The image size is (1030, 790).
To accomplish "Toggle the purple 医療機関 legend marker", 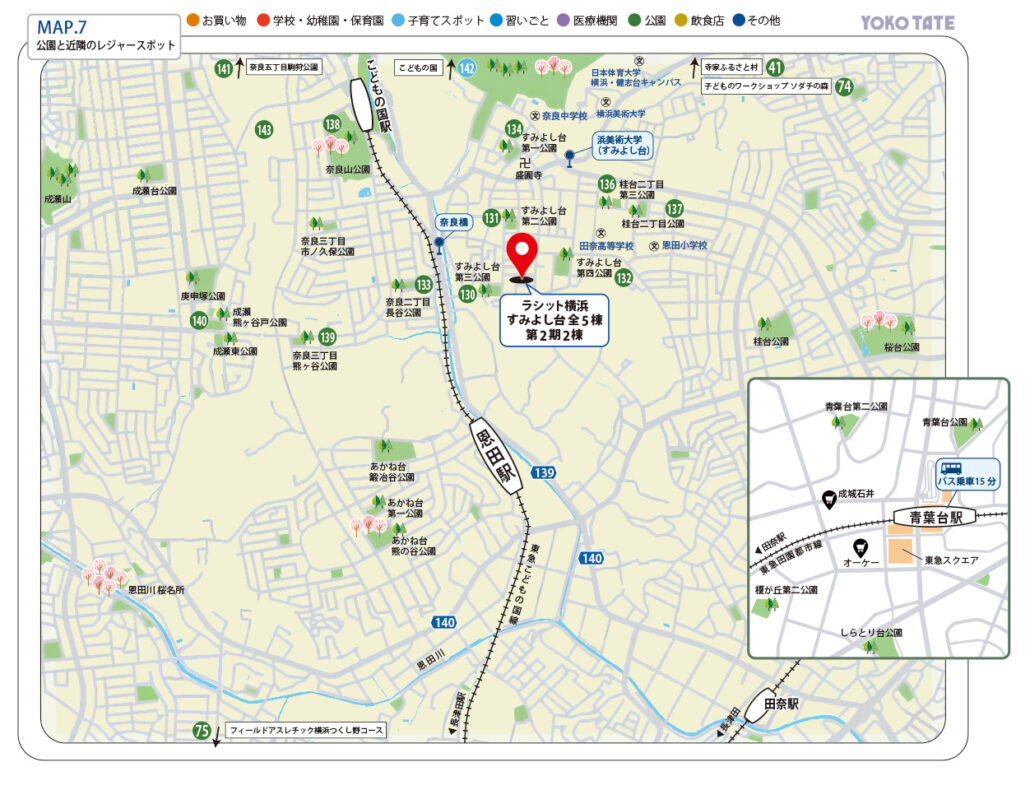I will (563, 18).
